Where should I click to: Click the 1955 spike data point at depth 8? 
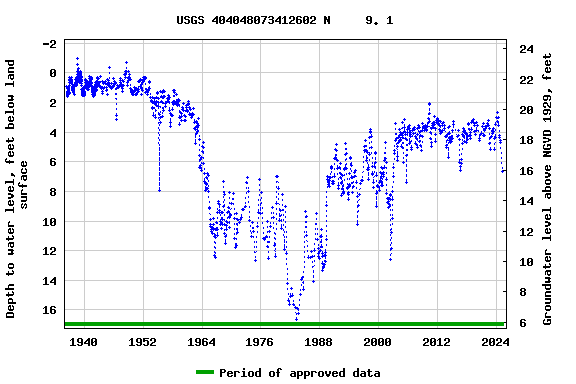[159, 190]
